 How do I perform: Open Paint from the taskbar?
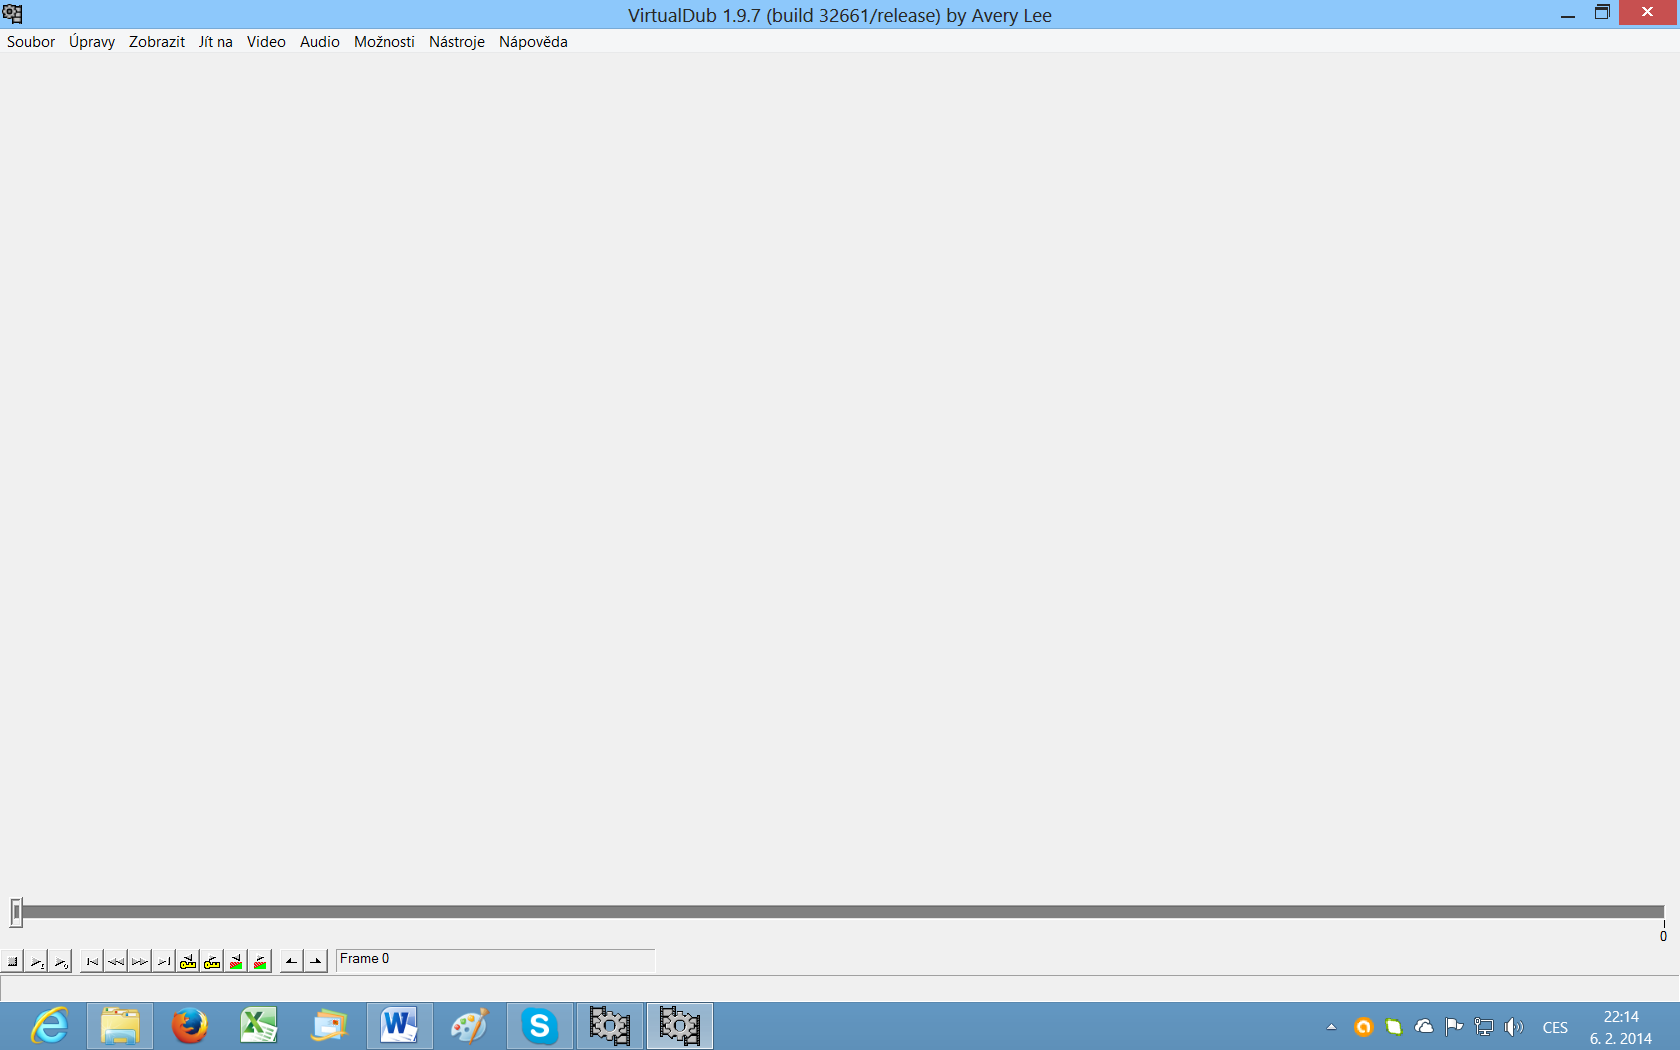tap(470, 1026)
